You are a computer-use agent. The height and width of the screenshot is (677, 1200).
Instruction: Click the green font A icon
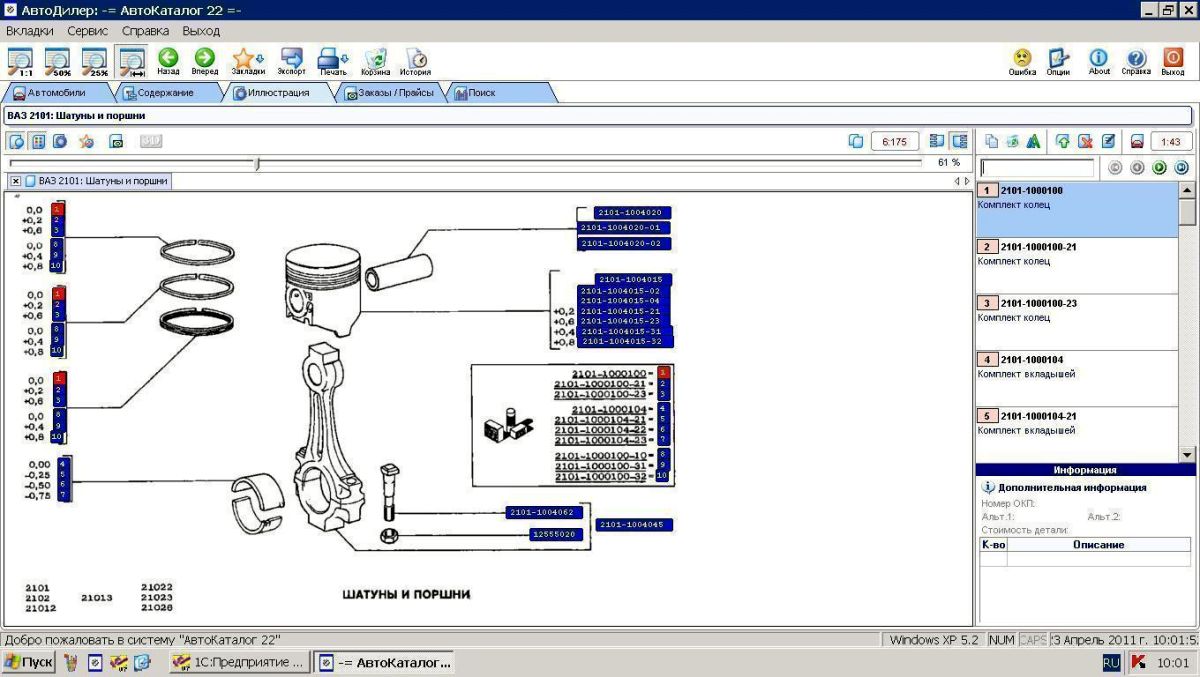1033,141
